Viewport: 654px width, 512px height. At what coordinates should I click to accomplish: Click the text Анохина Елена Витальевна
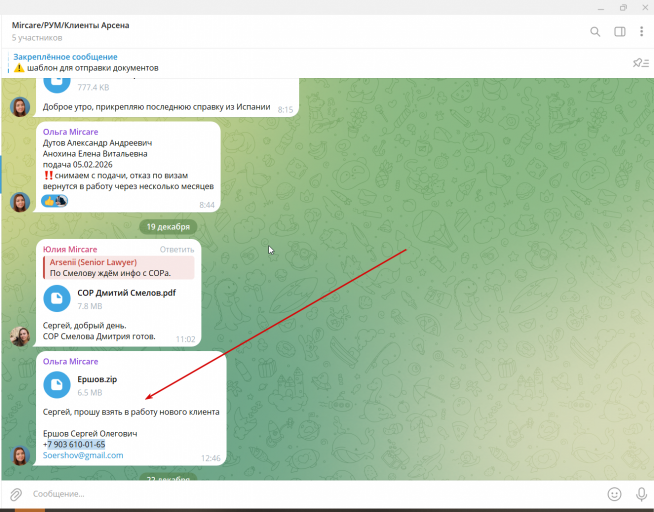(95, 153)
